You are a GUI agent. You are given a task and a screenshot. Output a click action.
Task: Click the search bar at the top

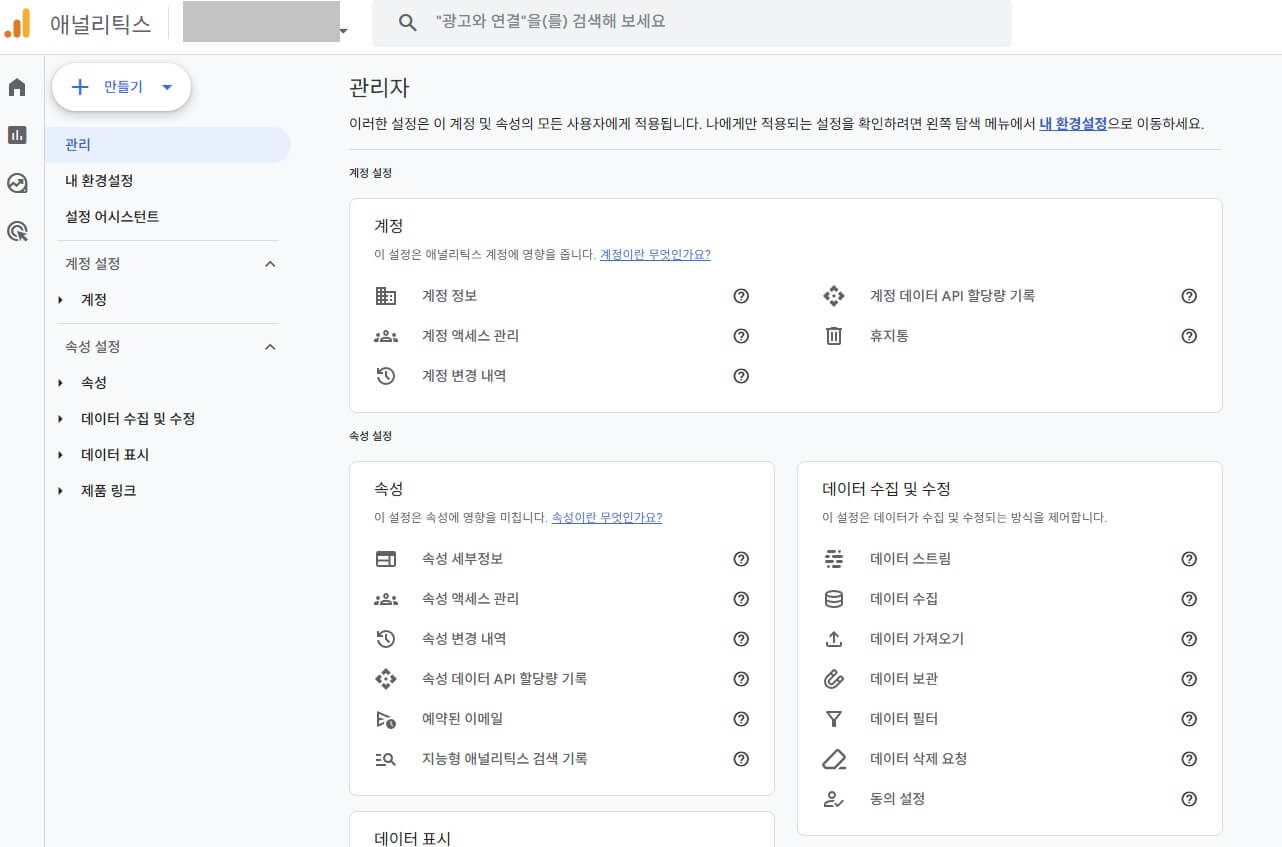click(x=690, y=23)
